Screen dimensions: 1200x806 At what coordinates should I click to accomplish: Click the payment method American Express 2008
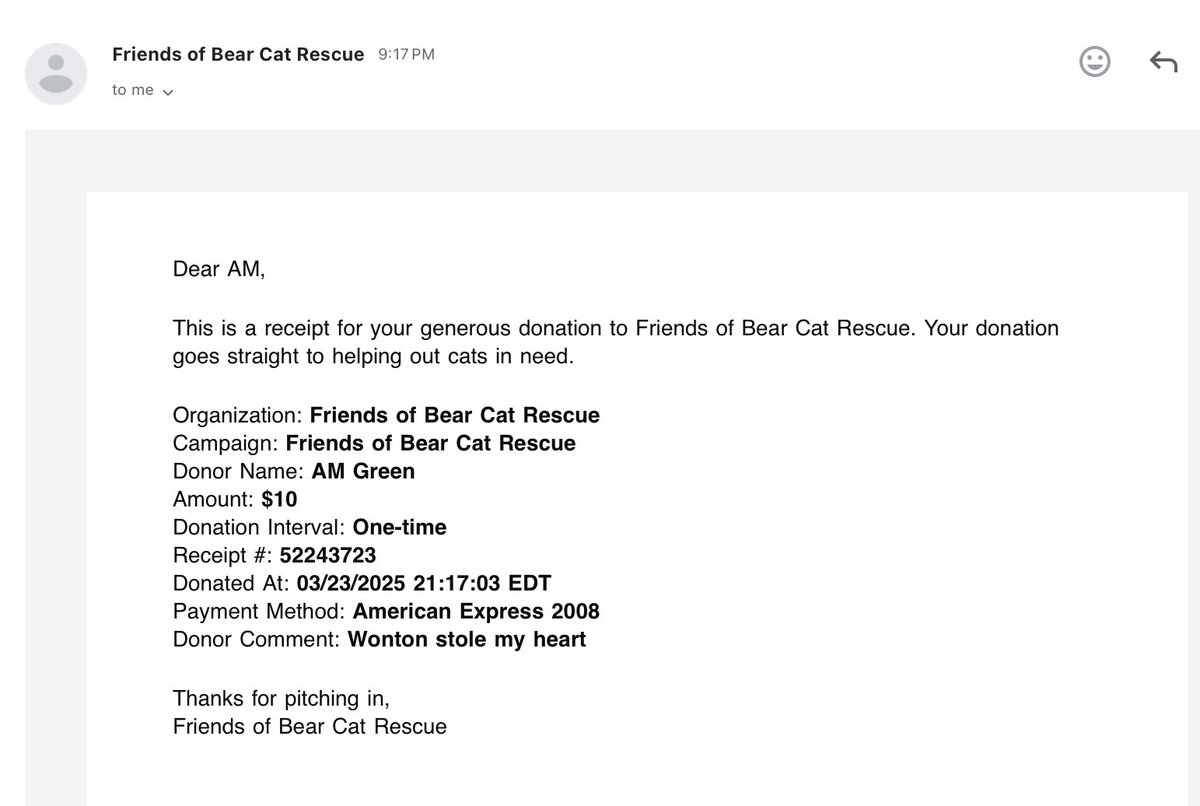click(x=477, y=611)
